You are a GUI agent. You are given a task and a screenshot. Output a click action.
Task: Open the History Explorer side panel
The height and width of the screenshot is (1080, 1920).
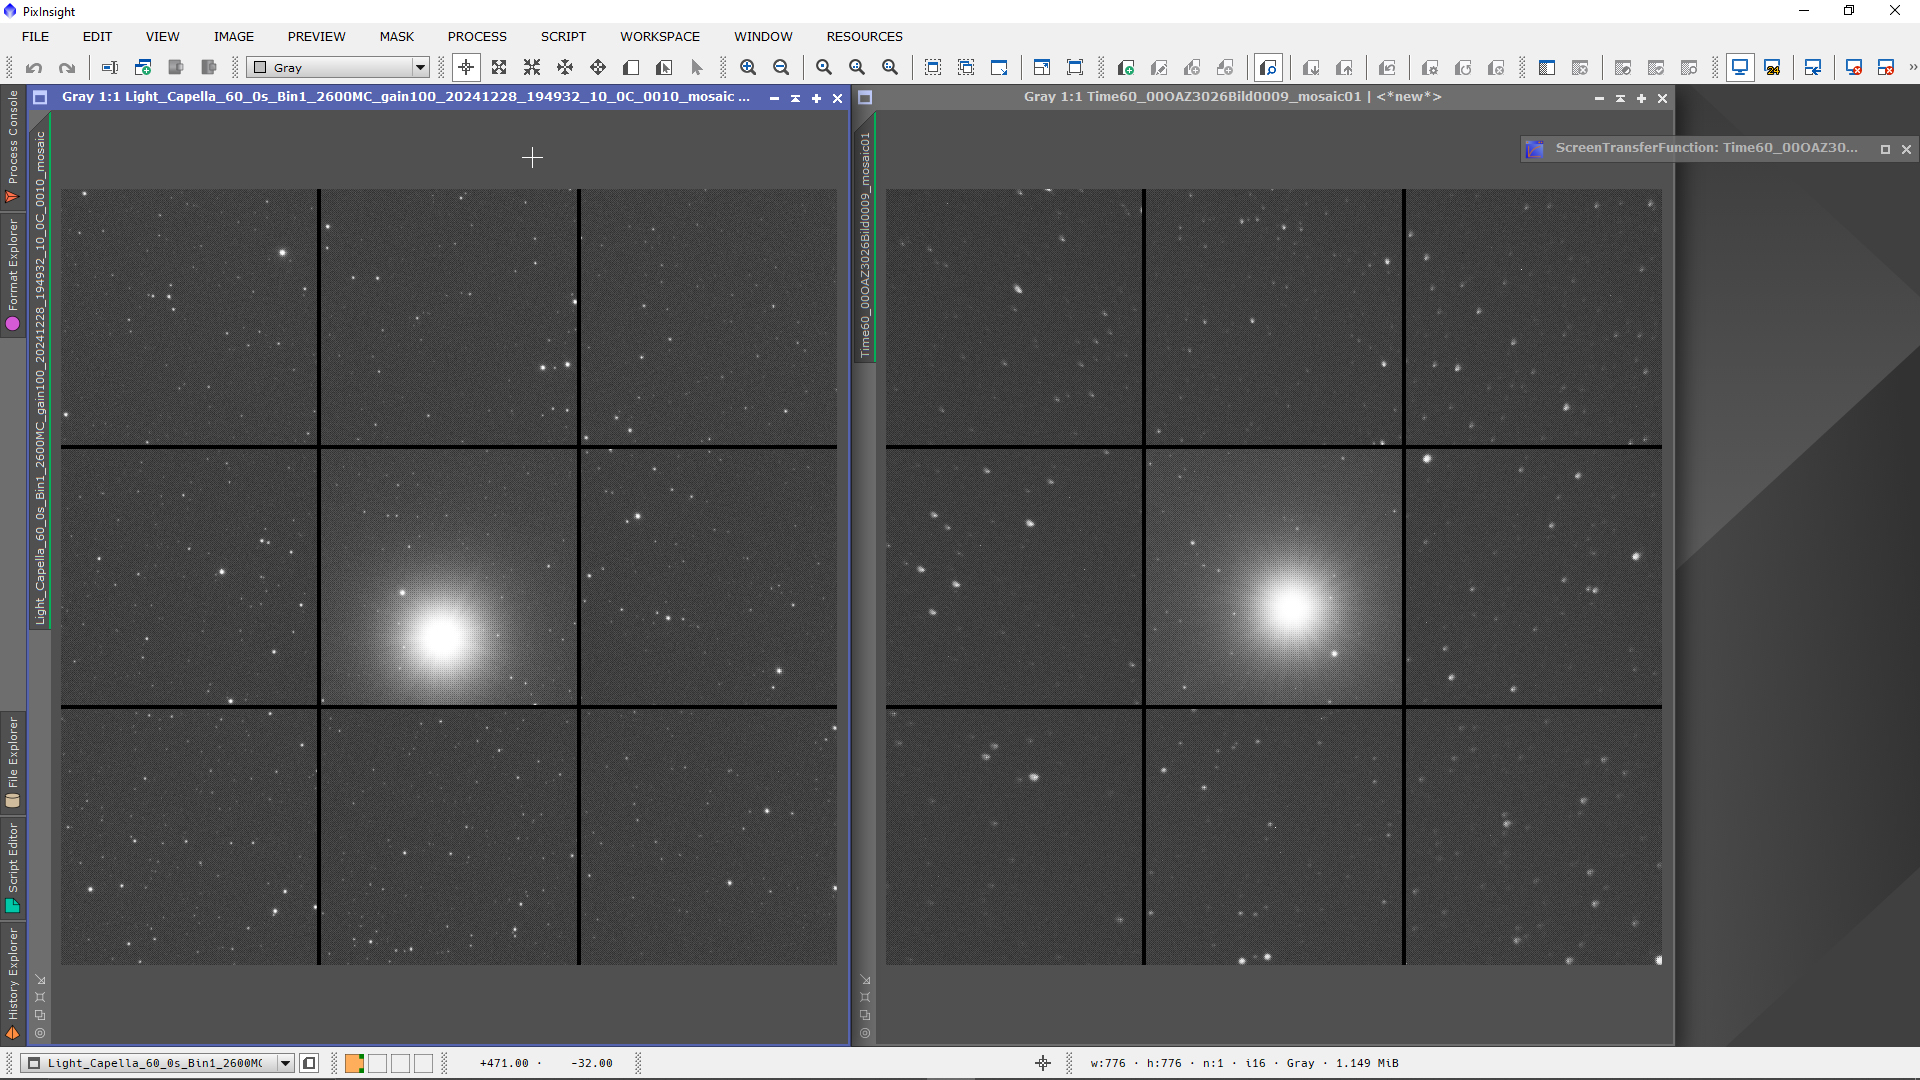point(13,985)
